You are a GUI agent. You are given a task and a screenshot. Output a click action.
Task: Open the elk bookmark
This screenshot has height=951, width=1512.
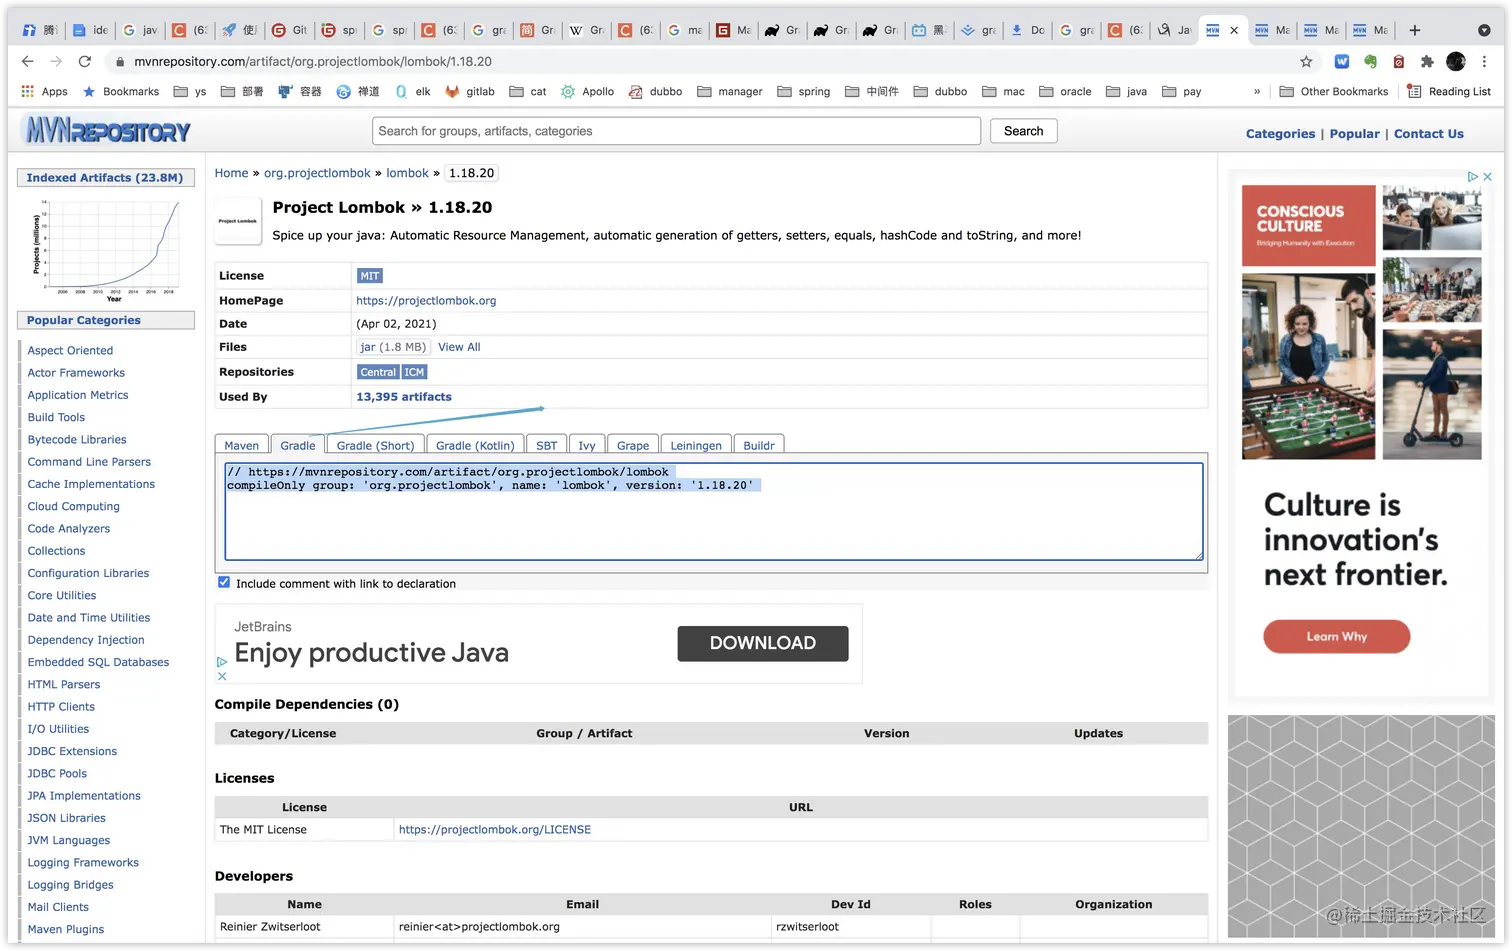(412, 91)
